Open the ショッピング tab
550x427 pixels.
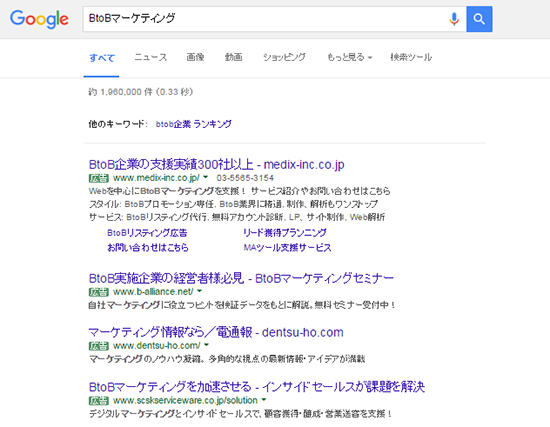pyautogui.click(x=284, y=57)
